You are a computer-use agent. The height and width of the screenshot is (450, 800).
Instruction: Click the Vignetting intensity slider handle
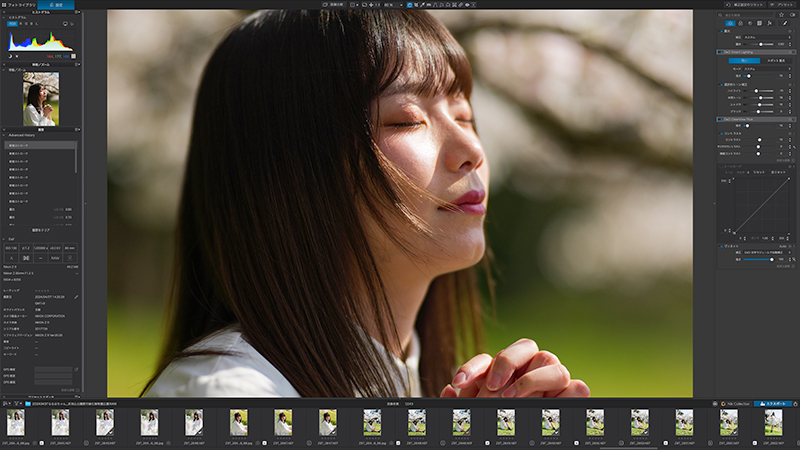tap(771, 259)
